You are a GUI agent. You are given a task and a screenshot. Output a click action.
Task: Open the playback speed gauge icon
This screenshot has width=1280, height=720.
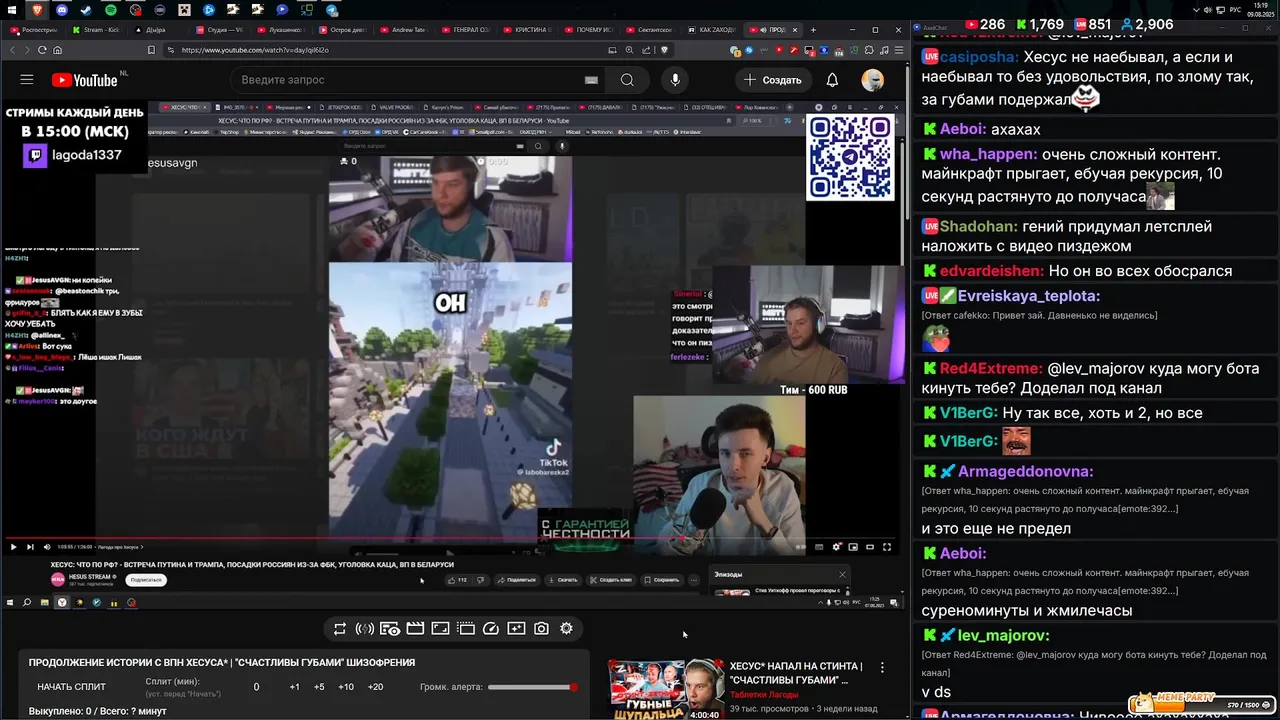click(491, 629)
